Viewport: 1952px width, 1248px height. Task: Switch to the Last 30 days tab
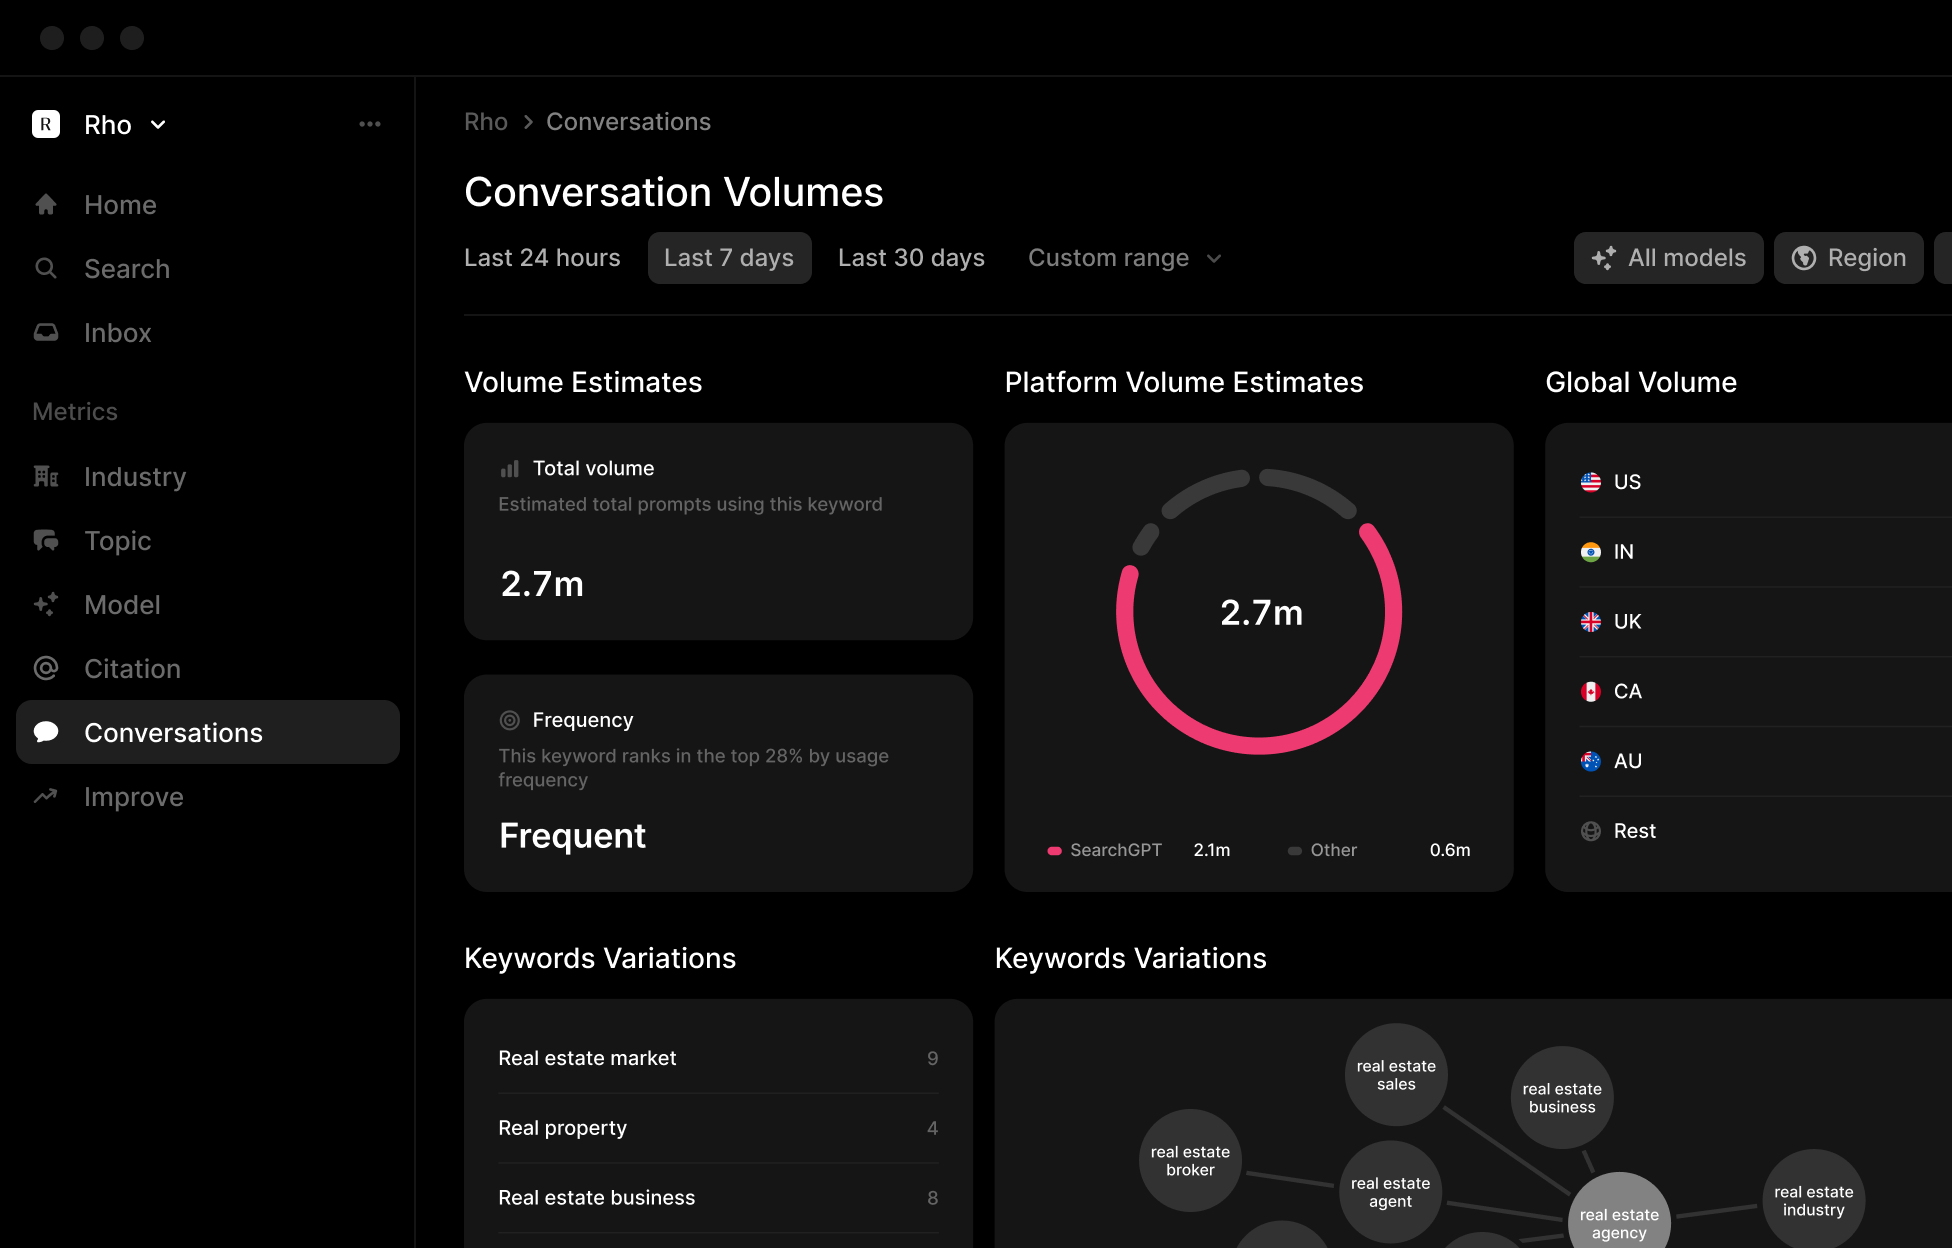[910, 257]
